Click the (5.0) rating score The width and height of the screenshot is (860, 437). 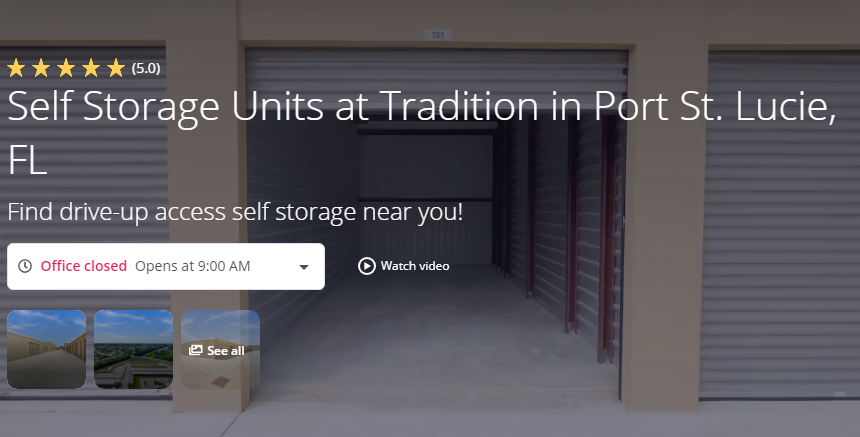pyautogui.click(x=146, y=69)
